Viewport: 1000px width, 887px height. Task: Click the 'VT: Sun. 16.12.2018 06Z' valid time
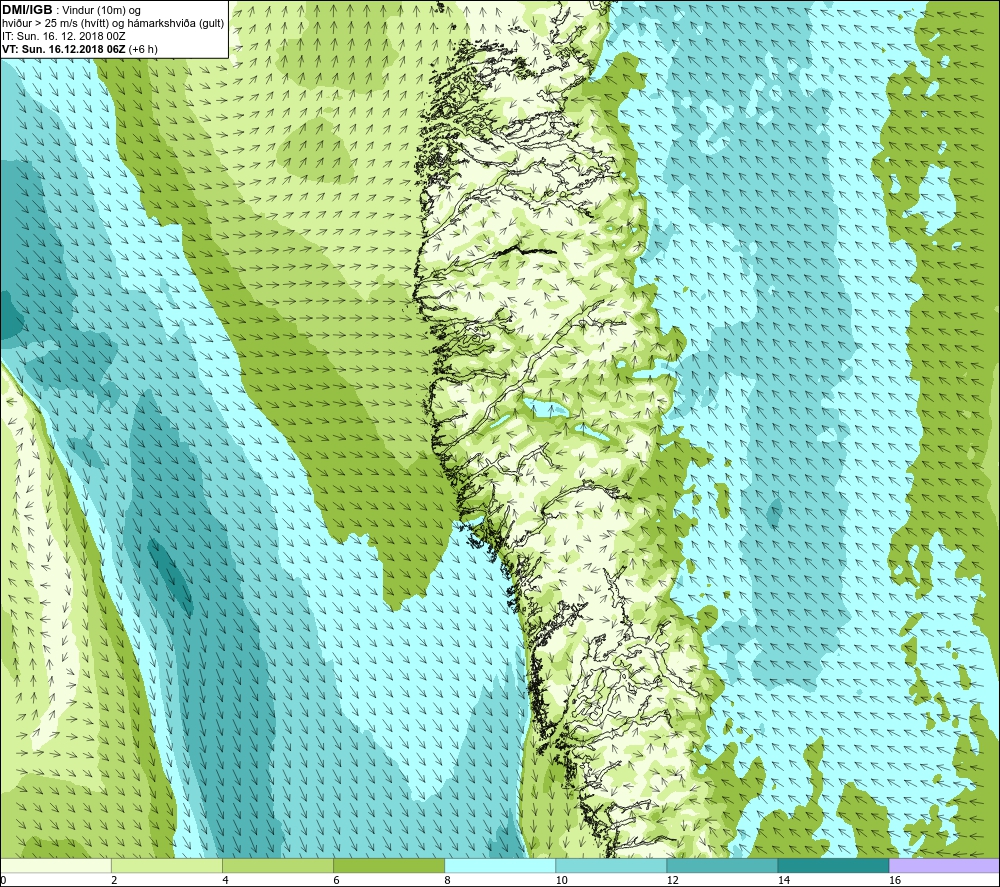64,49
